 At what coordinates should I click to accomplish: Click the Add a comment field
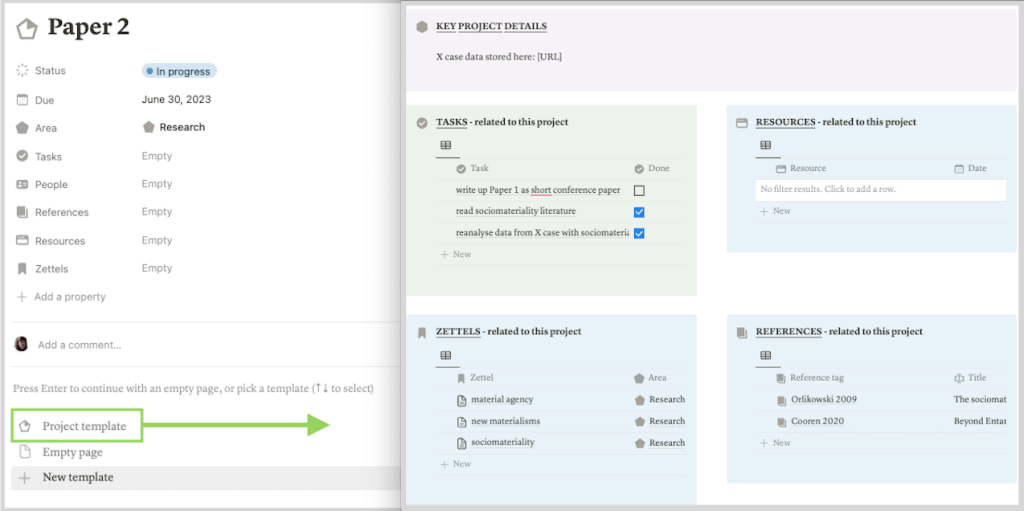tap(80, 345)
